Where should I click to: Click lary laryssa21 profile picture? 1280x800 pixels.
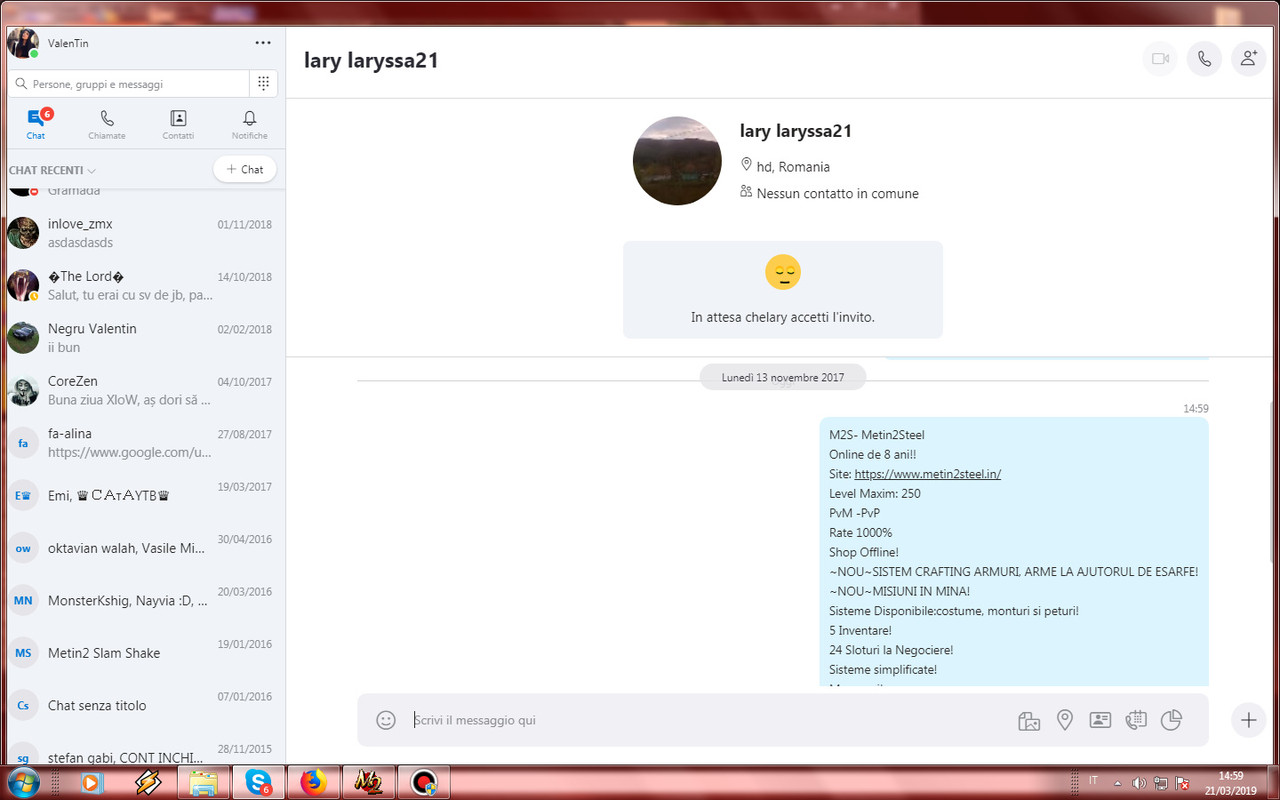[x=677, y=161]
